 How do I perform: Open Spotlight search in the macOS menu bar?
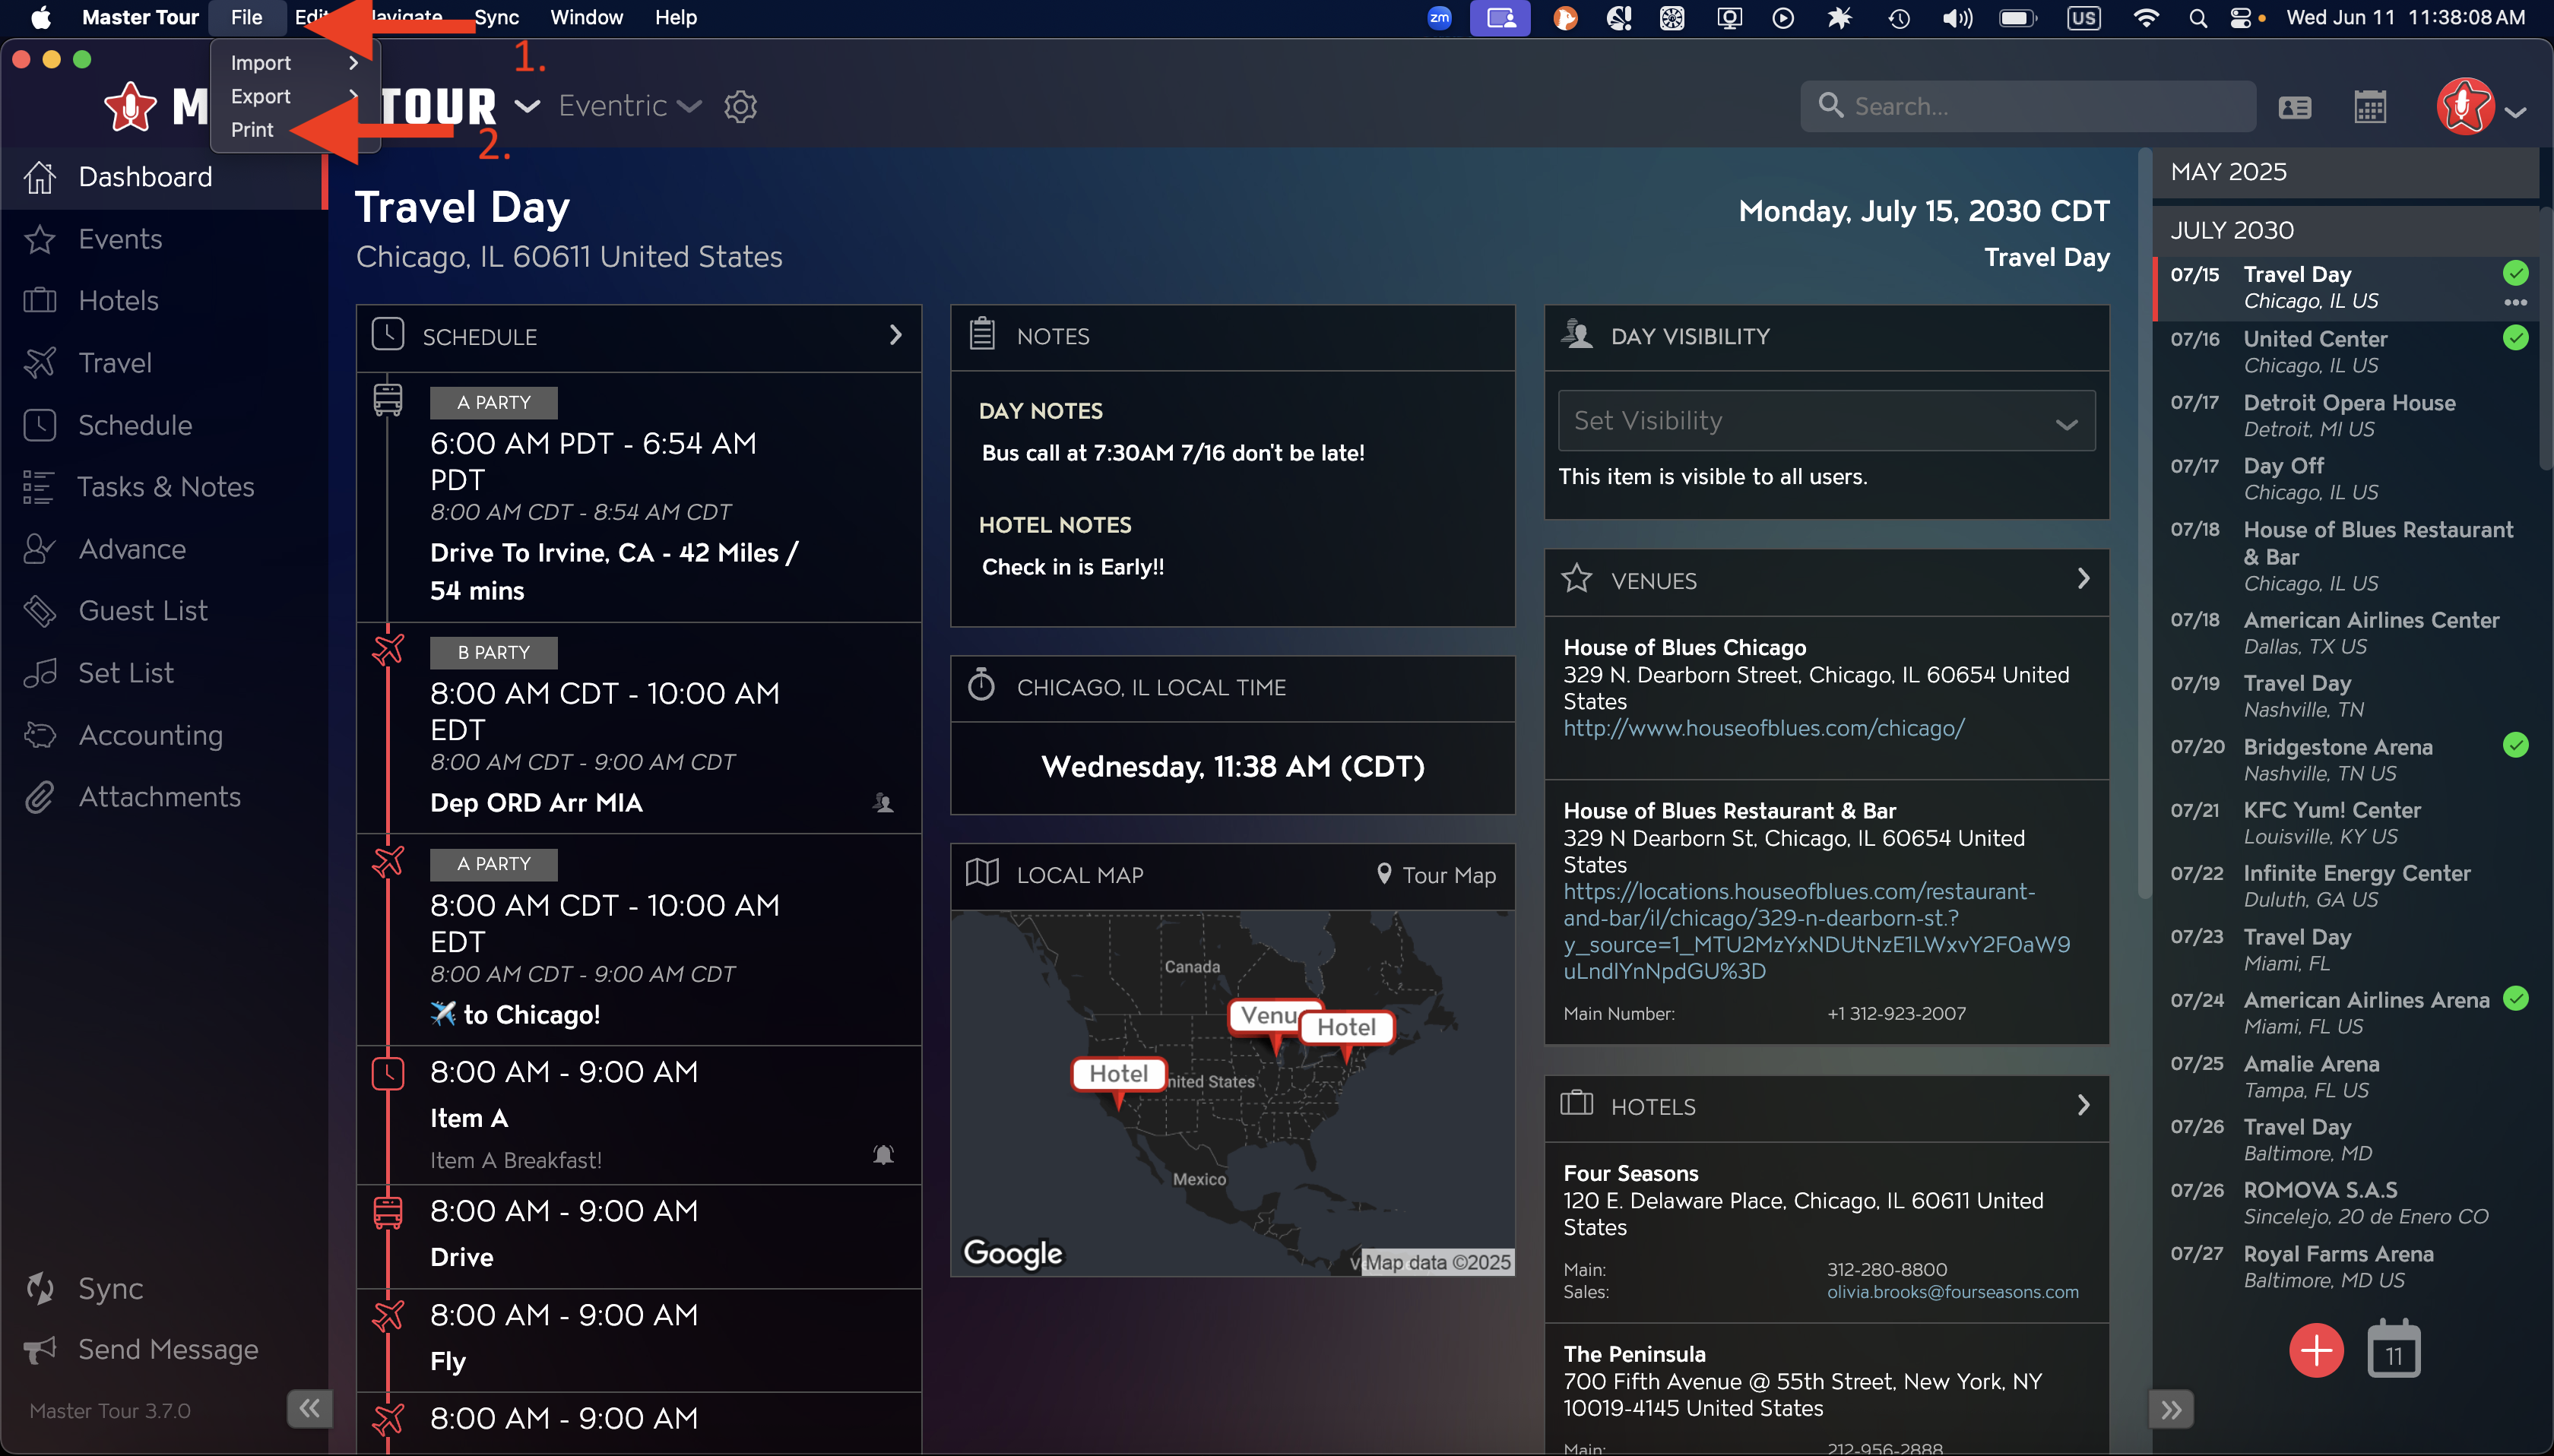tap(2197, 18)
